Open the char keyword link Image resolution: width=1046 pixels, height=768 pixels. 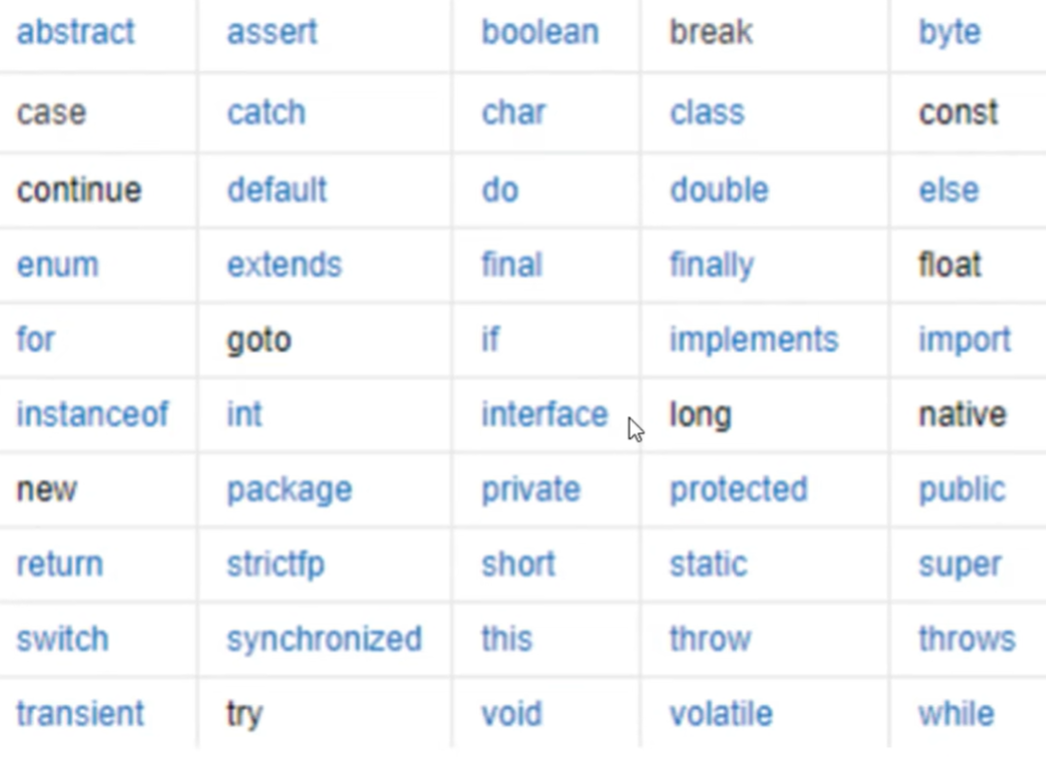[514, 112]
